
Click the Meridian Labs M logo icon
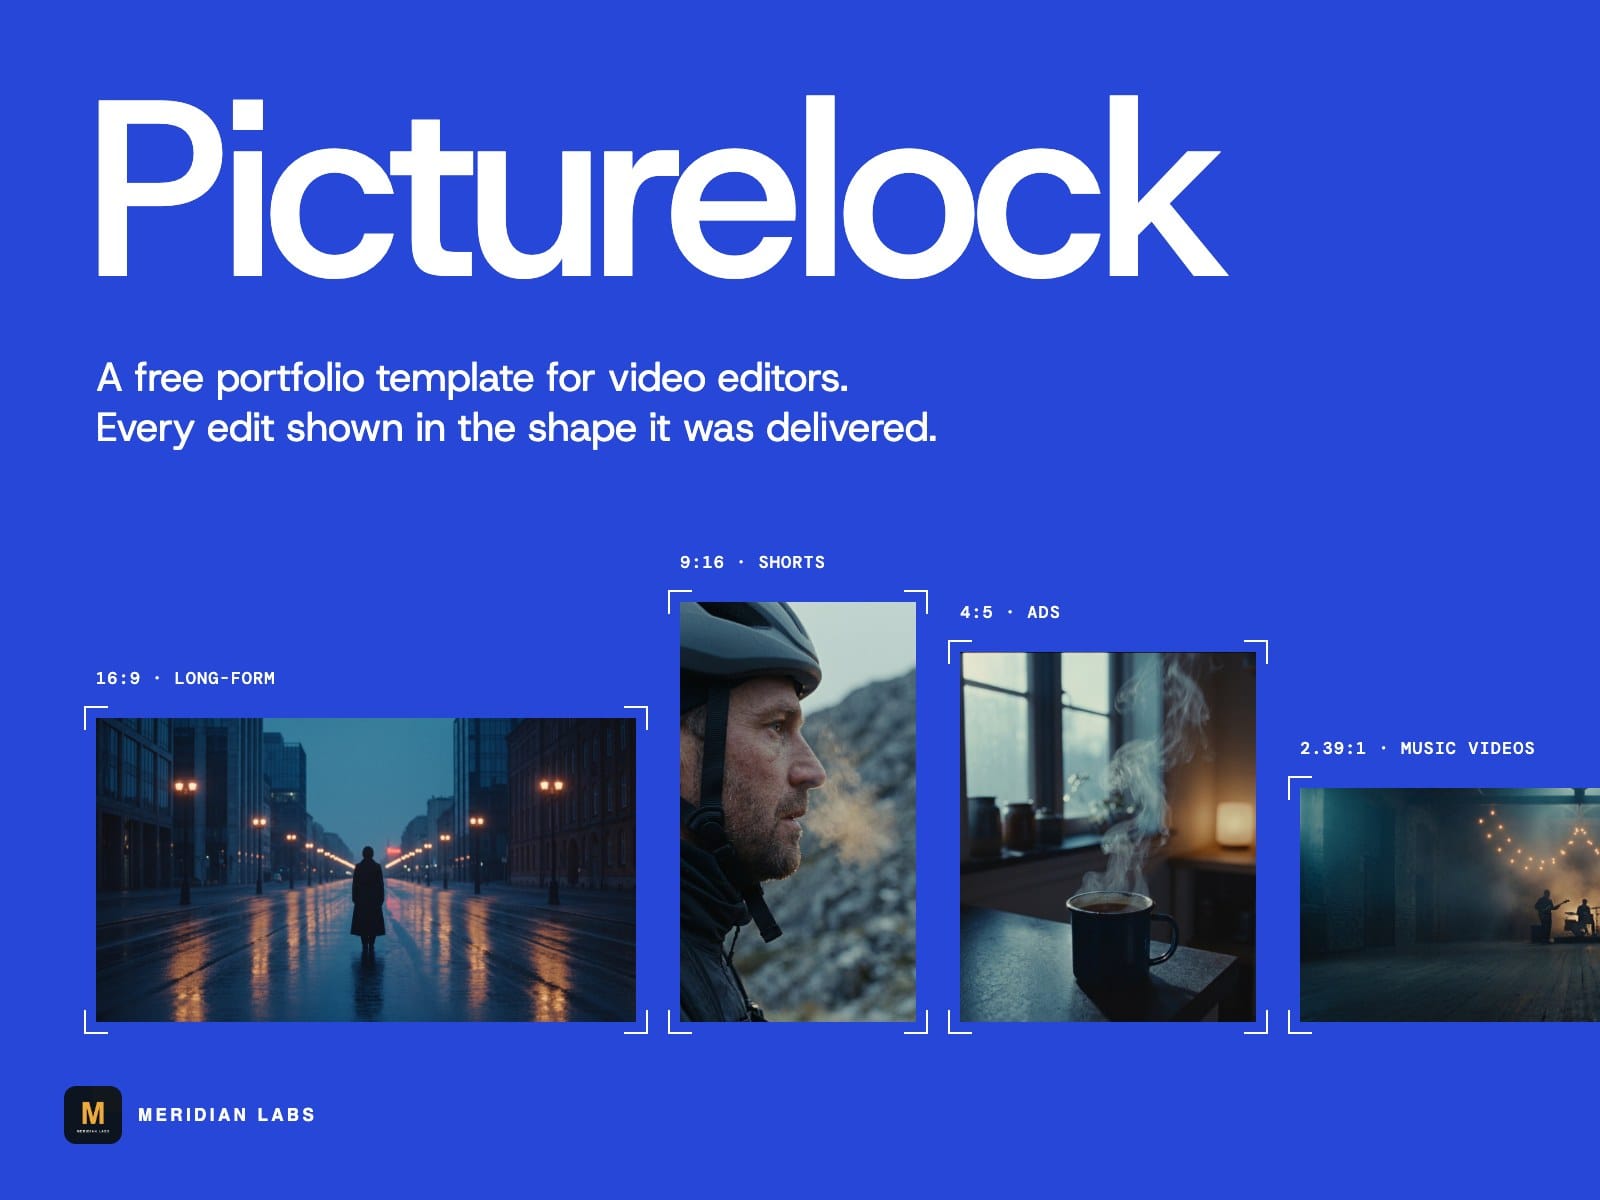93,1114
